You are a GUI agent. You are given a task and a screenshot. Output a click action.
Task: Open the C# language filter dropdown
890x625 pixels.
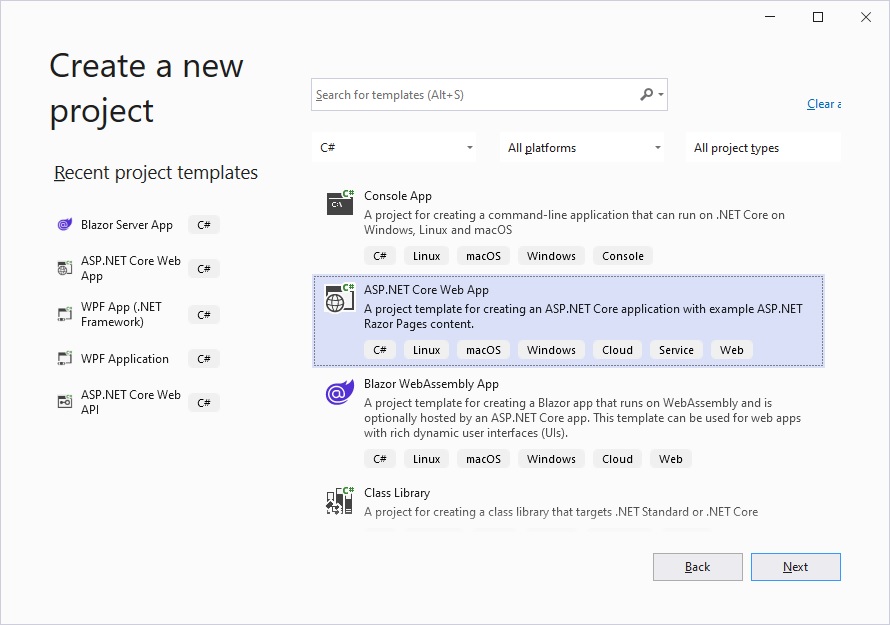click(396, 148)
